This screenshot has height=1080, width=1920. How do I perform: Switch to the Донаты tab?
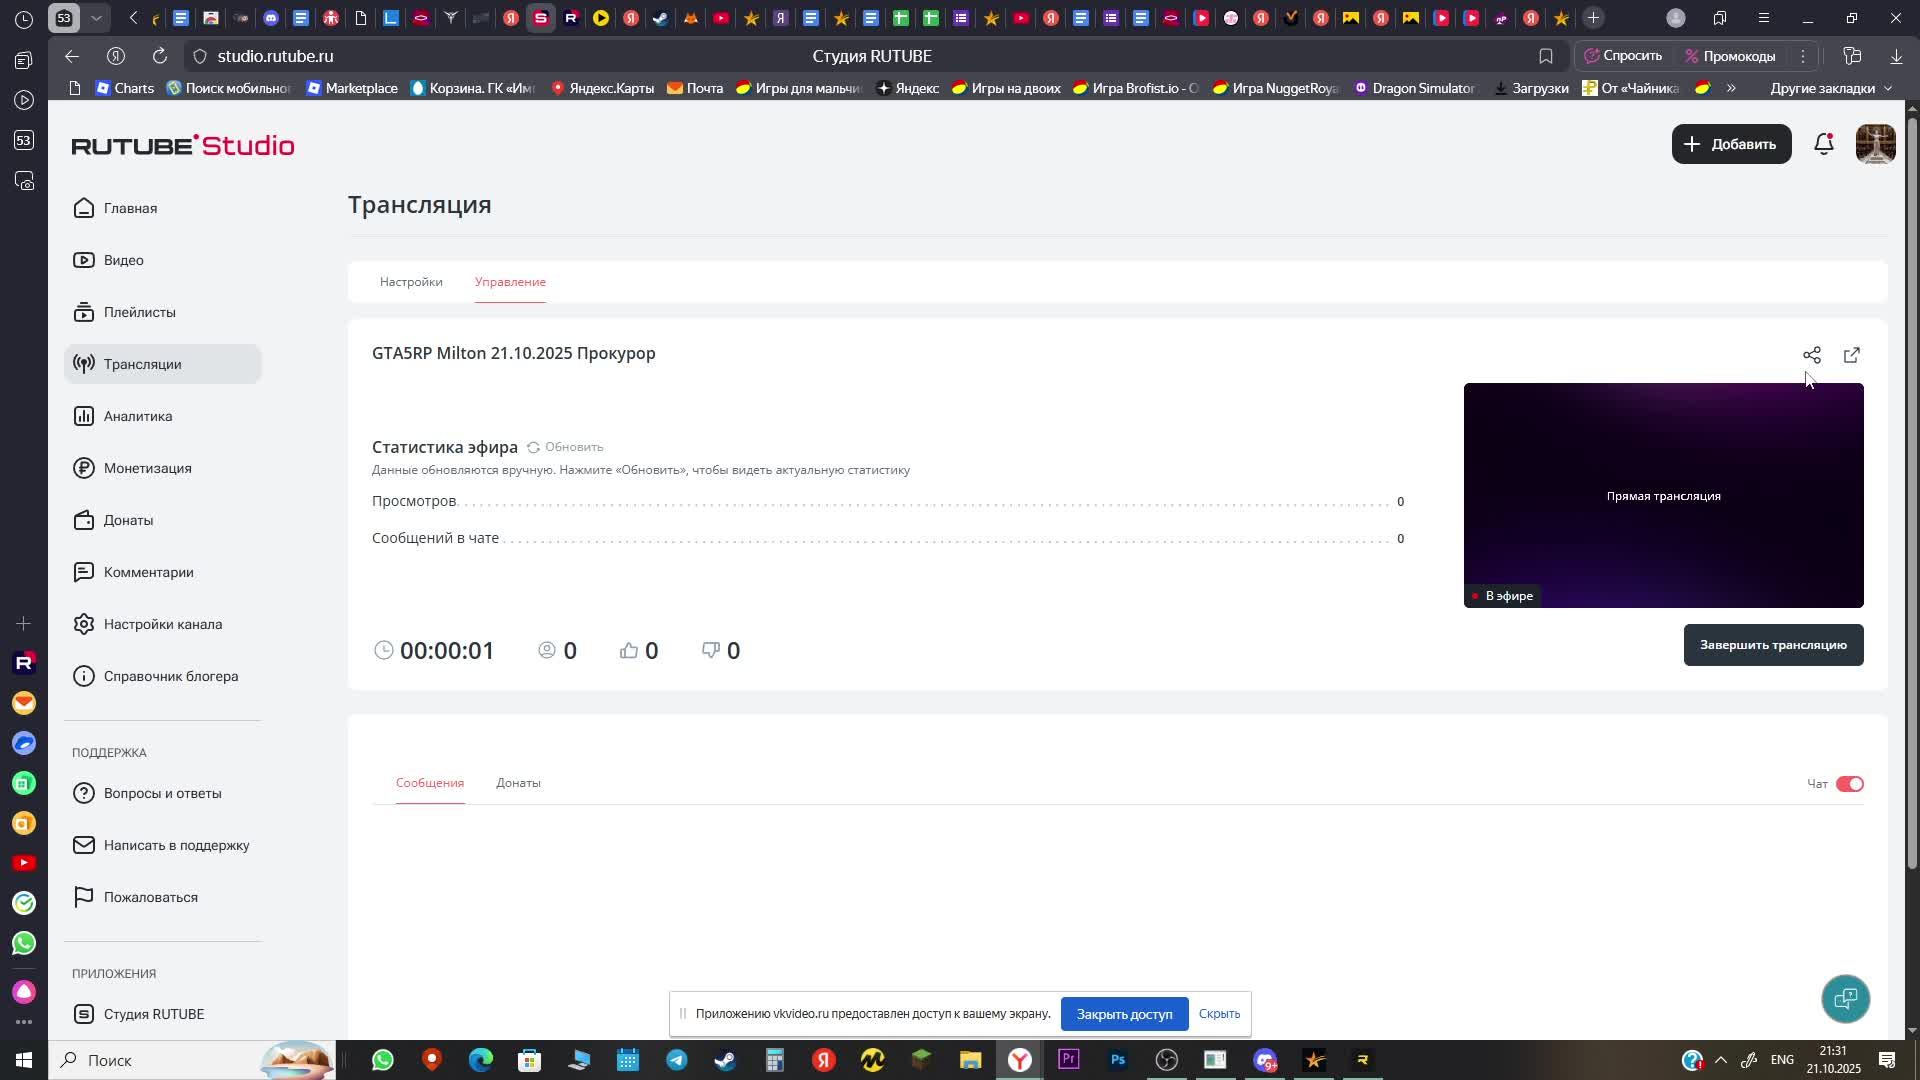tap(518, 783)
